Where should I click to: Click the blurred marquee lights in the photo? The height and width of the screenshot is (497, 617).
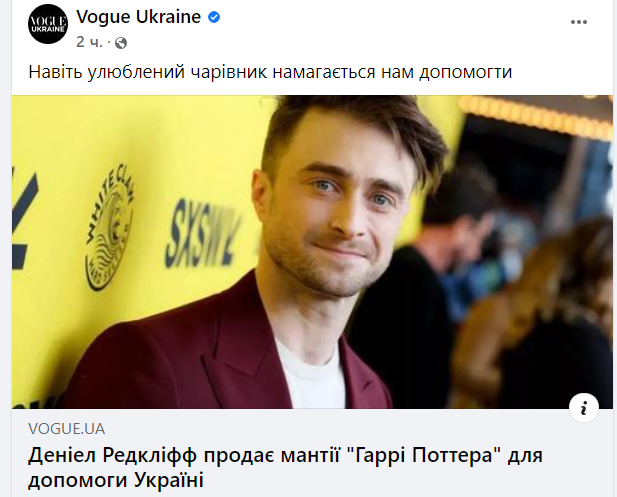coord(535,116)
